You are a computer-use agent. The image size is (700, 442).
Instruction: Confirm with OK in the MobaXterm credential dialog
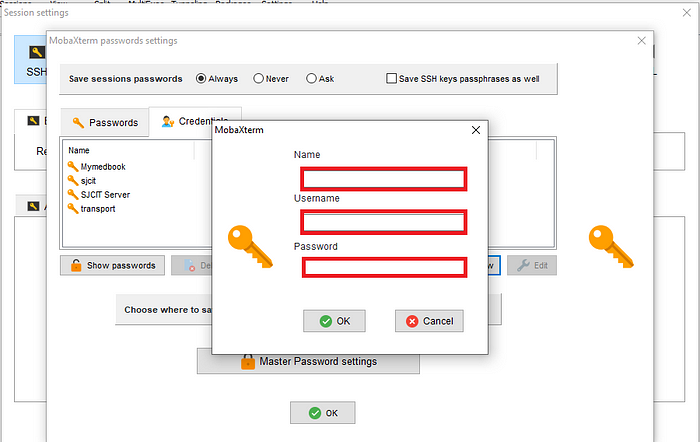click(334, 321)
